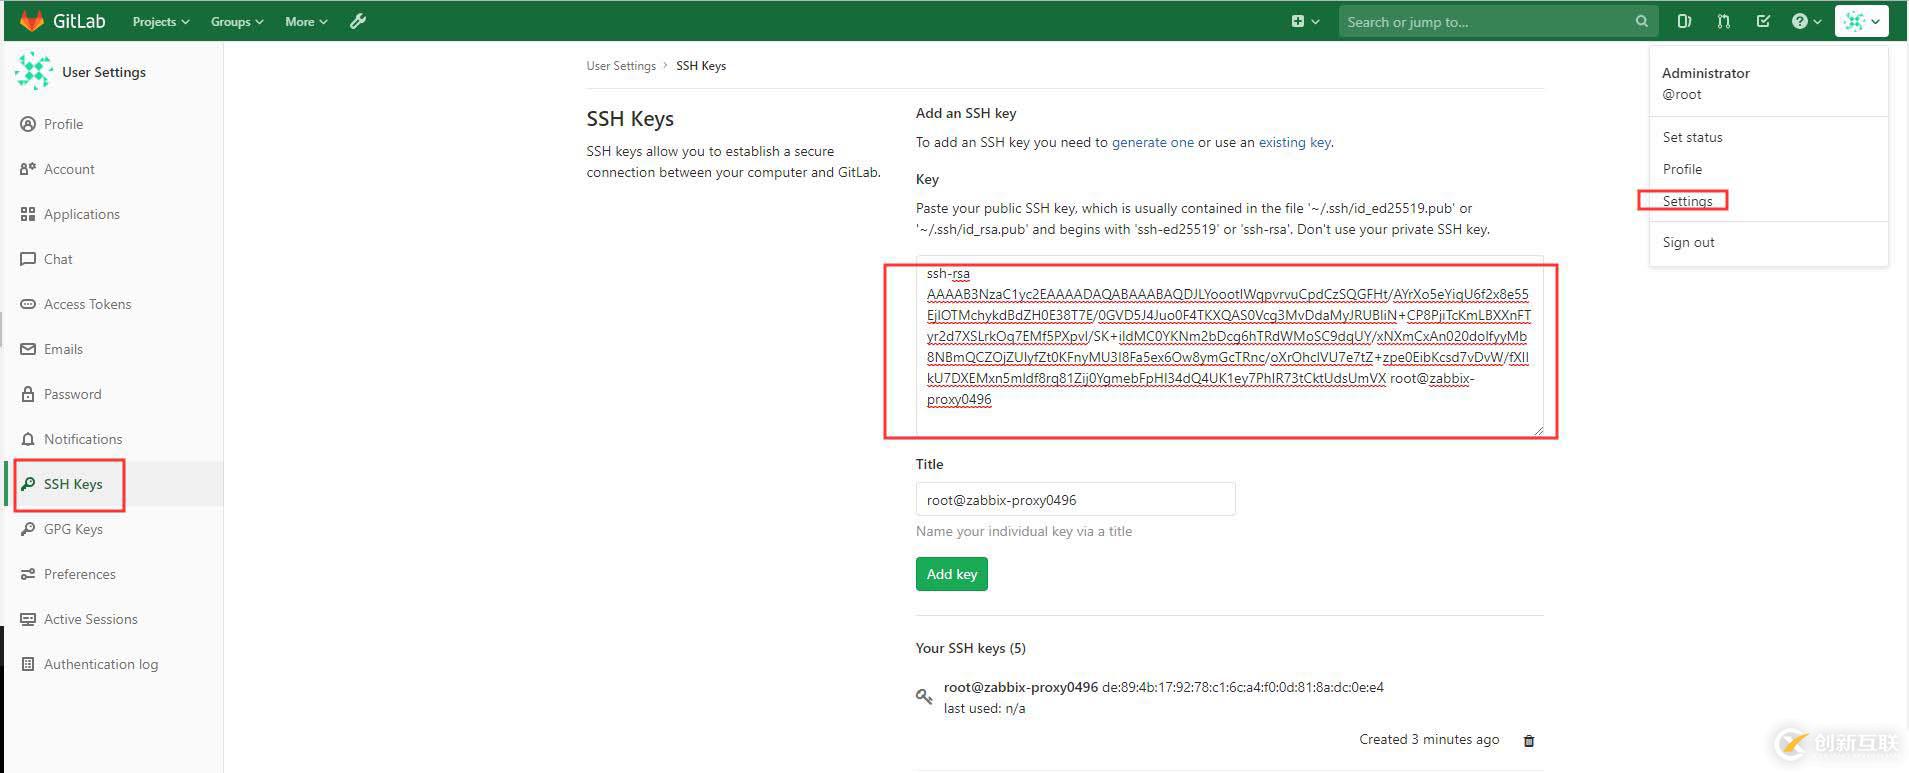Open the root@zabbix-proxy0496 key entry
Viewport: 1909px width, 773px height.
point(1021,687)
